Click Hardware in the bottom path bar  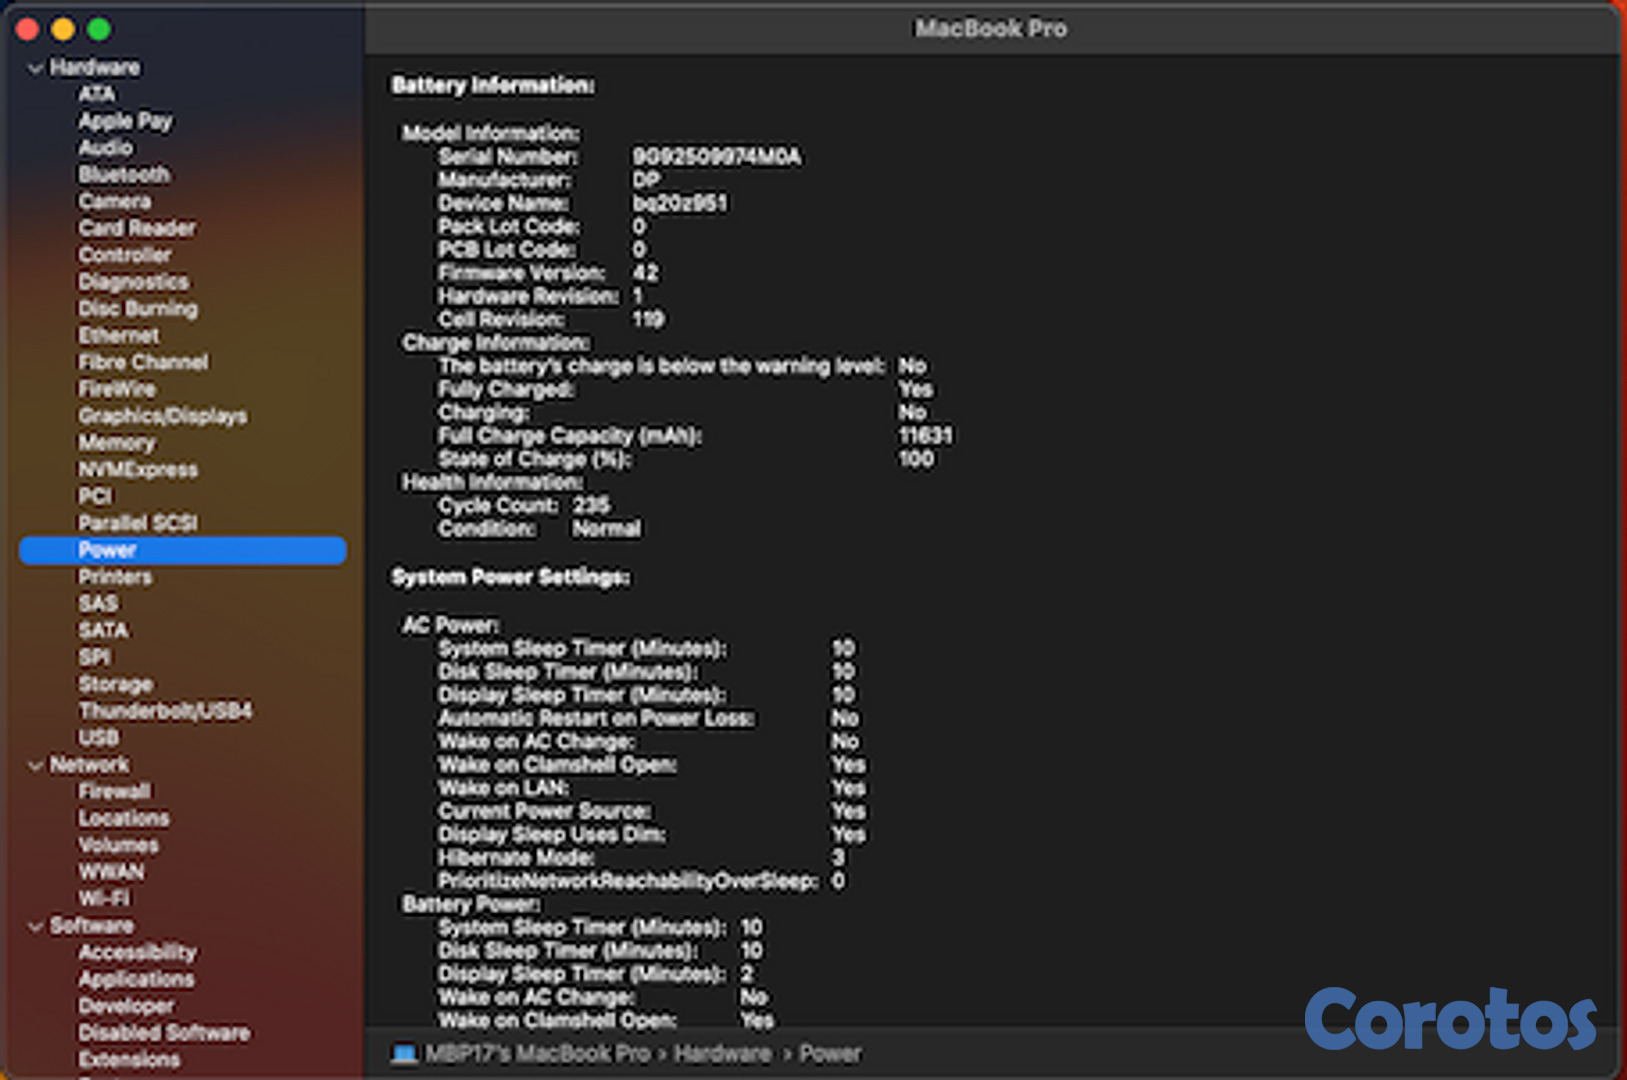[x=722, y=1054]
